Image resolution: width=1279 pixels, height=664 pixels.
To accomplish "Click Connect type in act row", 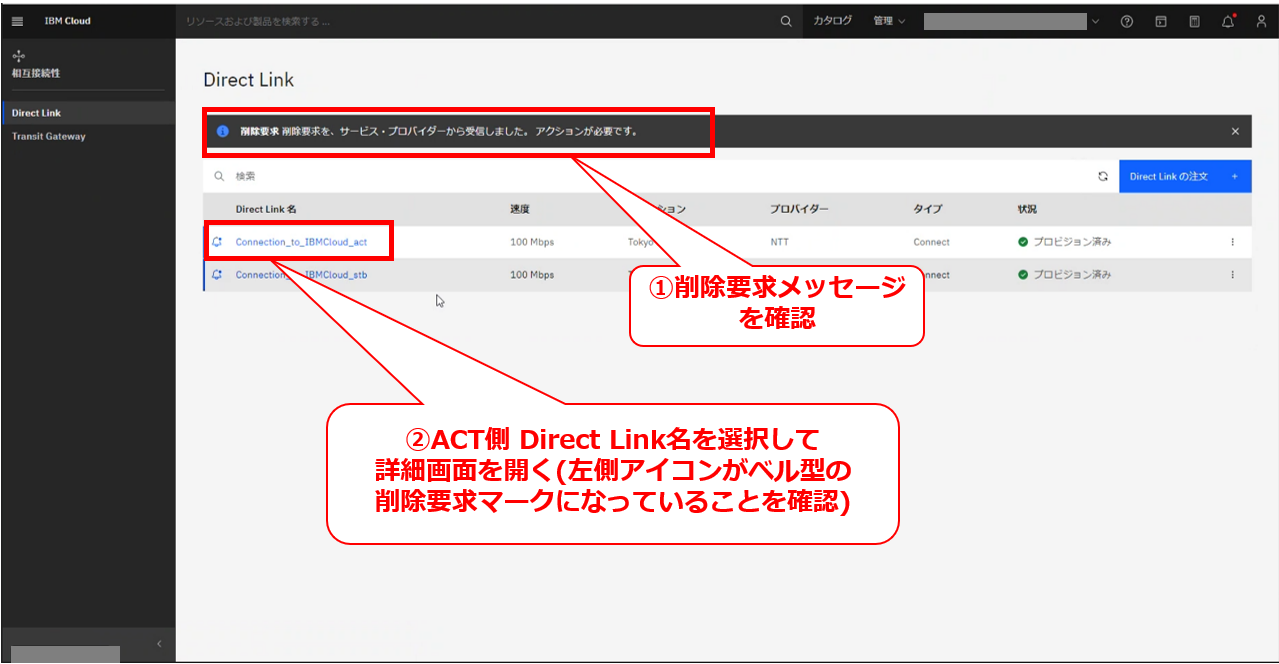I will point(931,242).
